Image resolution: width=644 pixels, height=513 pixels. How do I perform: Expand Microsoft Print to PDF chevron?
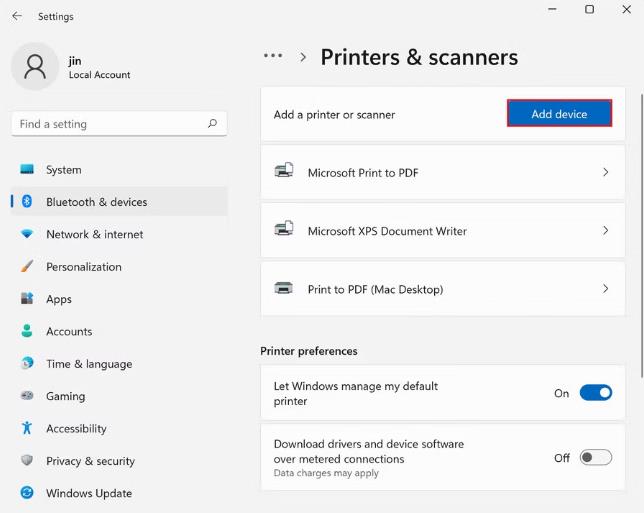click(x=605, y=172)
